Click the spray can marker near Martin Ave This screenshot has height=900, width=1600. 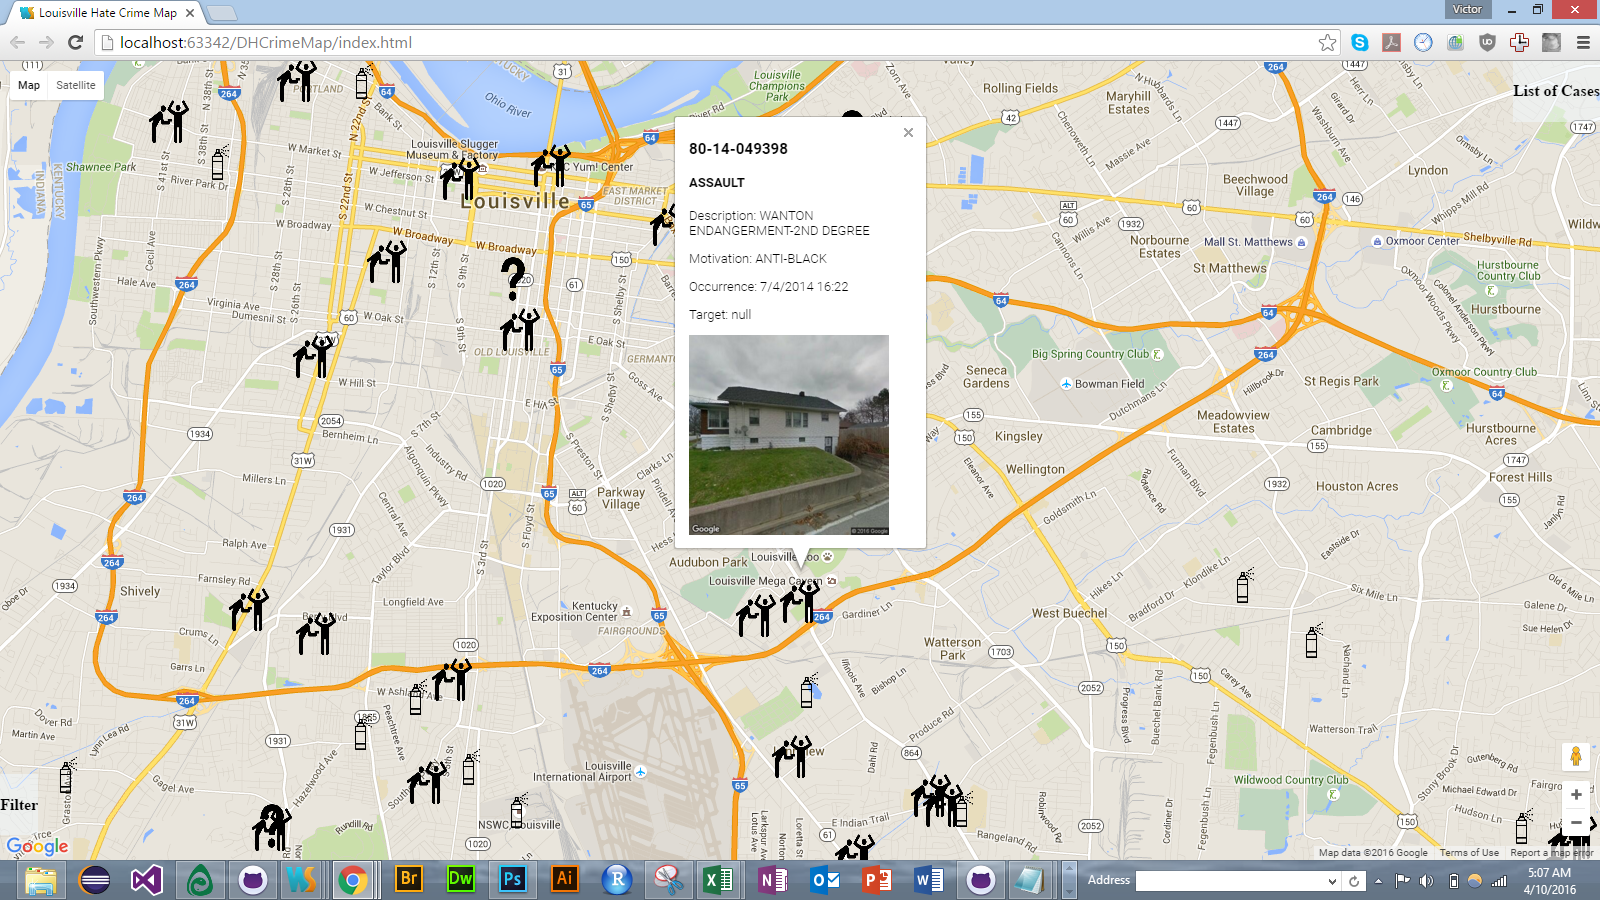coord(67,776)
